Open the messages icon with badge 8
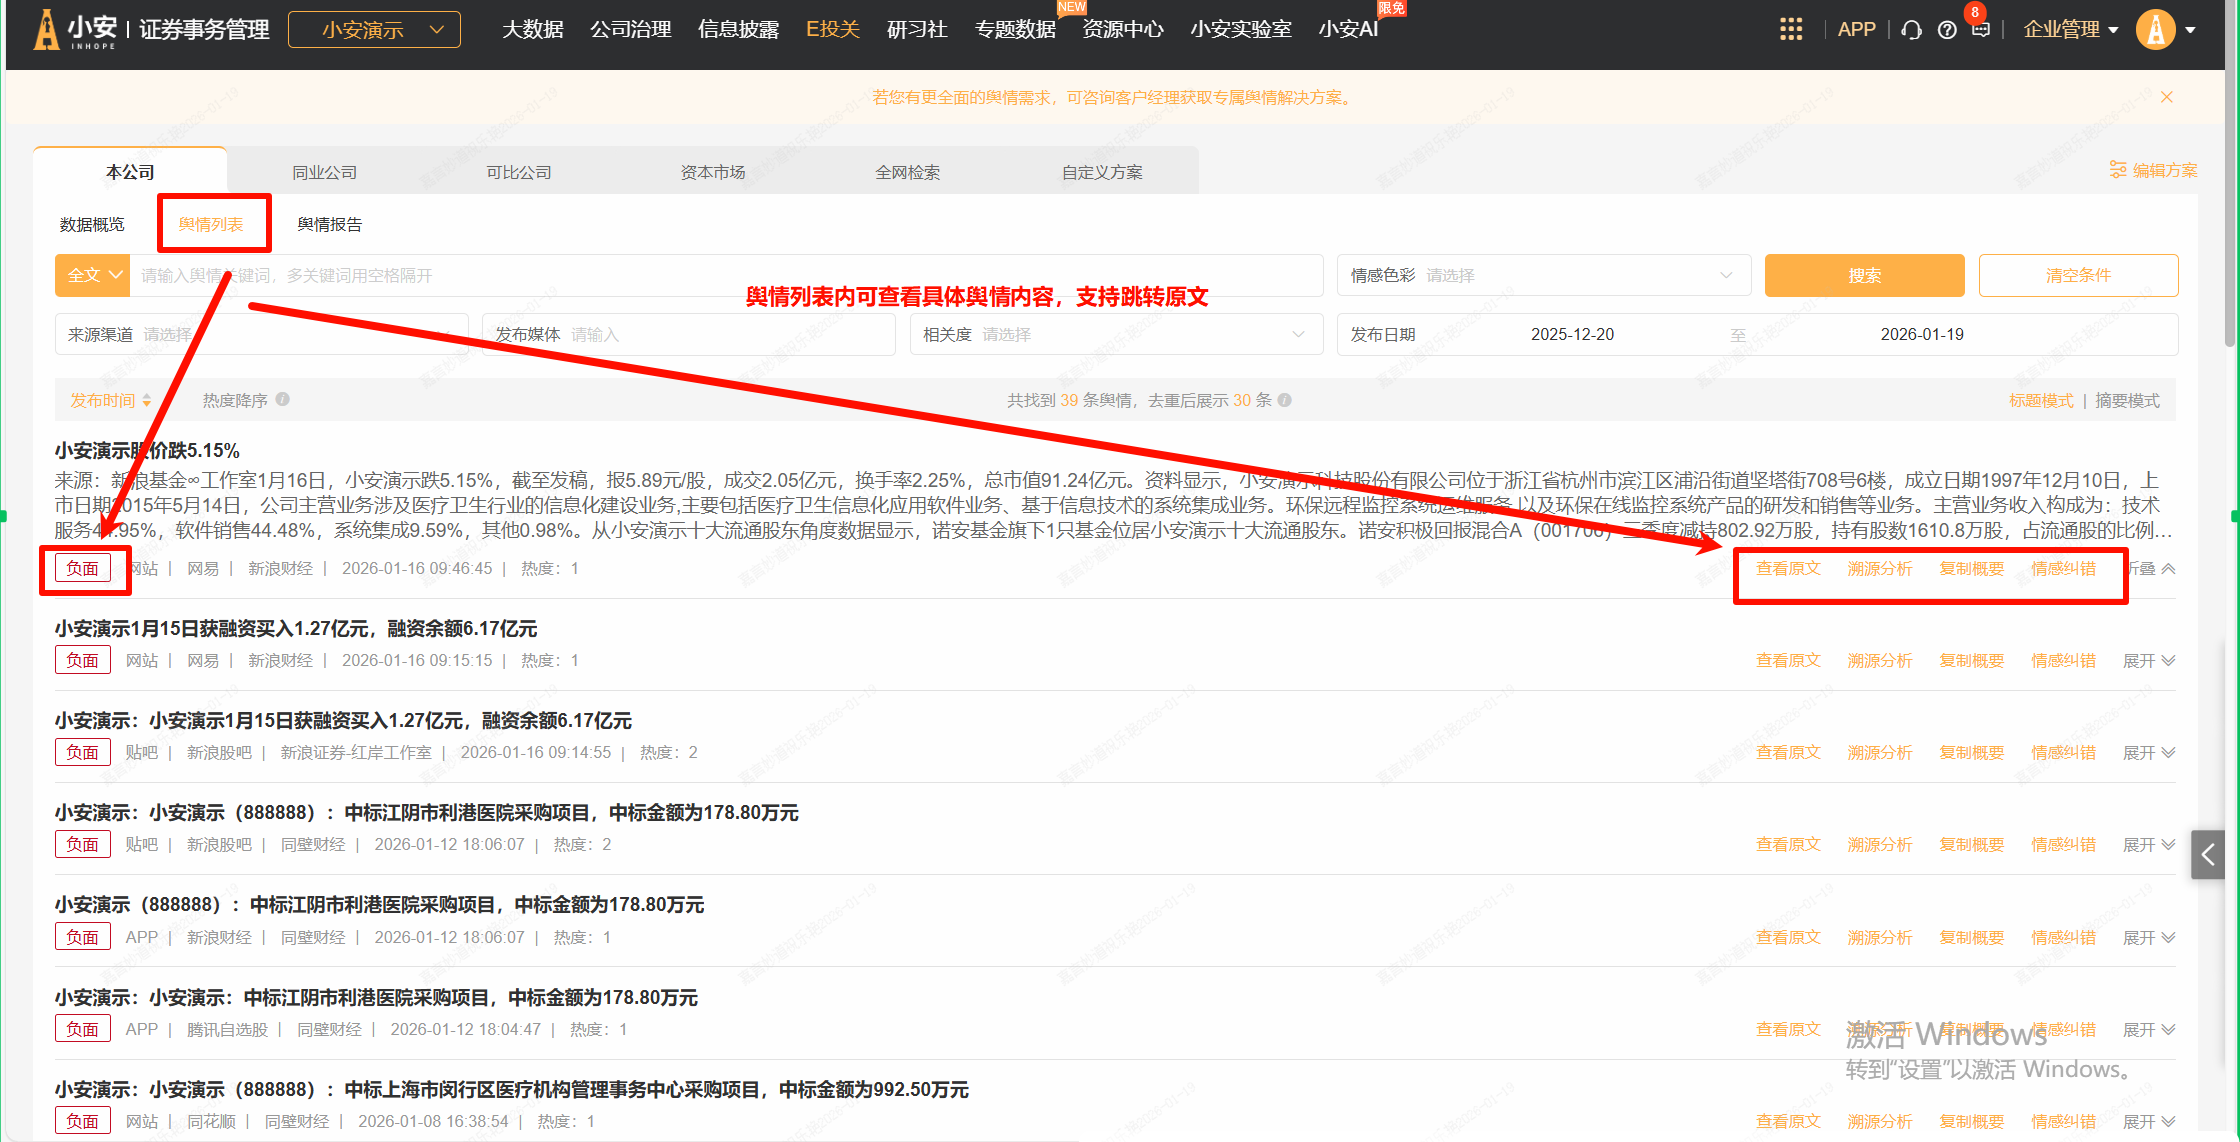The height and width of the screenshot is (1142, 2240). coord(1980,29)
